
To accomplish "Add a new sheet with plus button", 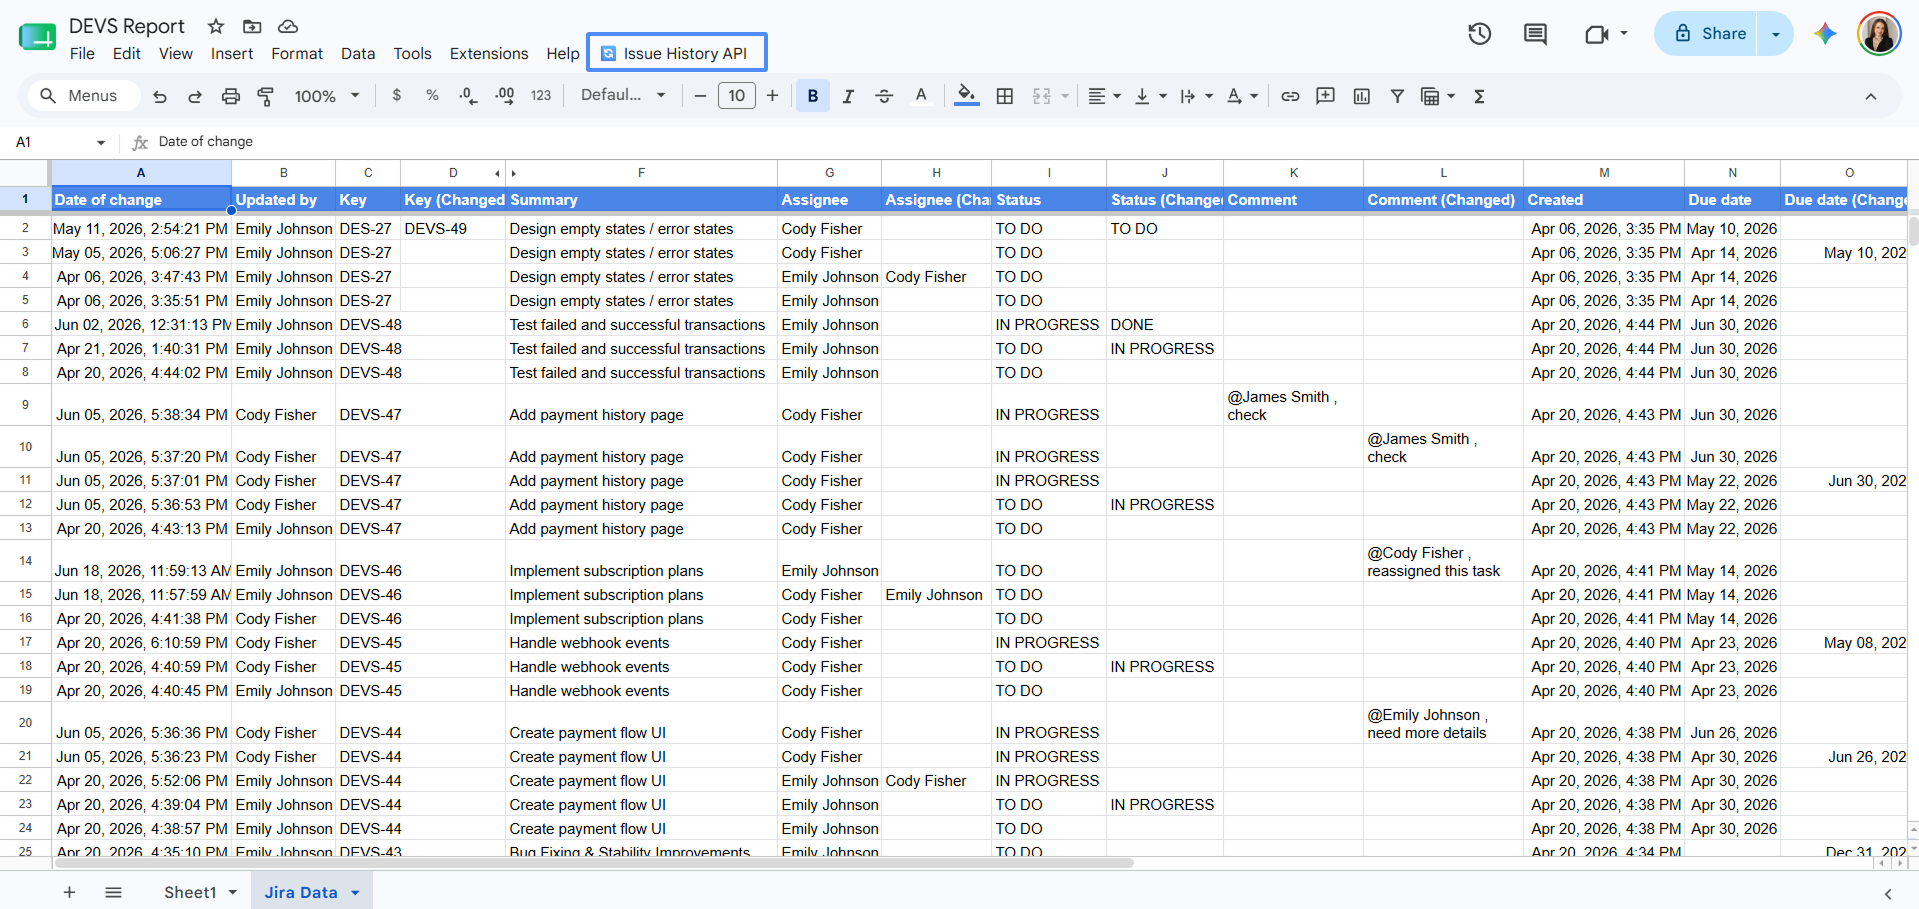I will [69, 892].
